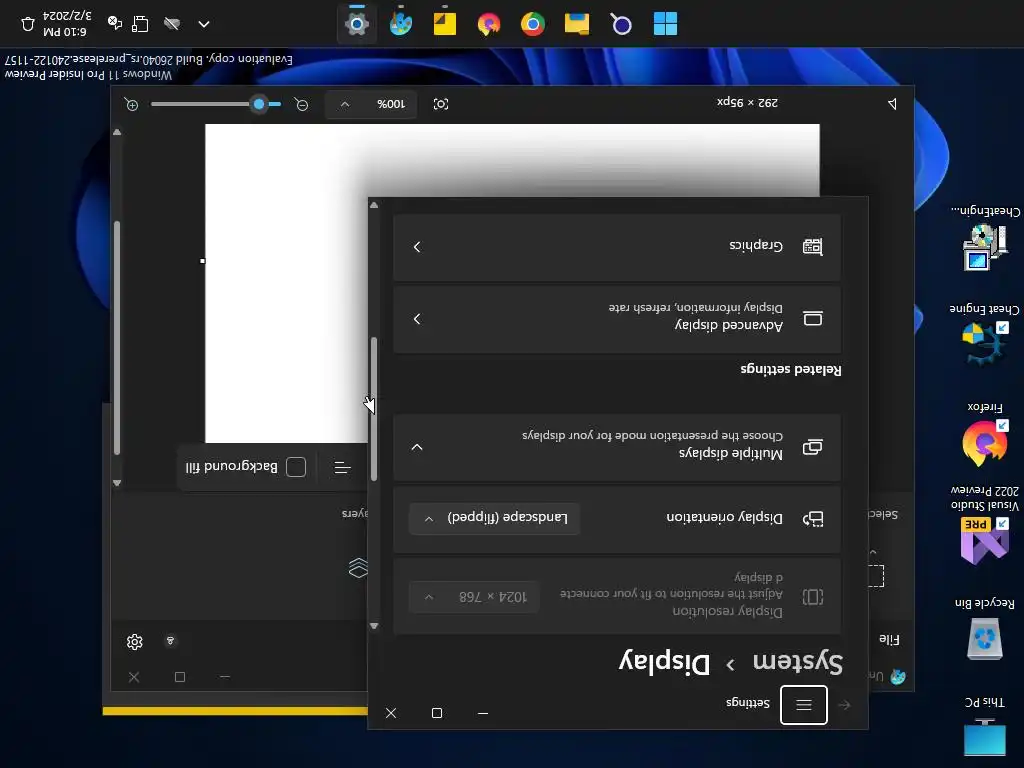Switch to the Settings app in the taskbar
The height and width of the screenshot is (768, 1024).
(x=357, y=24)
